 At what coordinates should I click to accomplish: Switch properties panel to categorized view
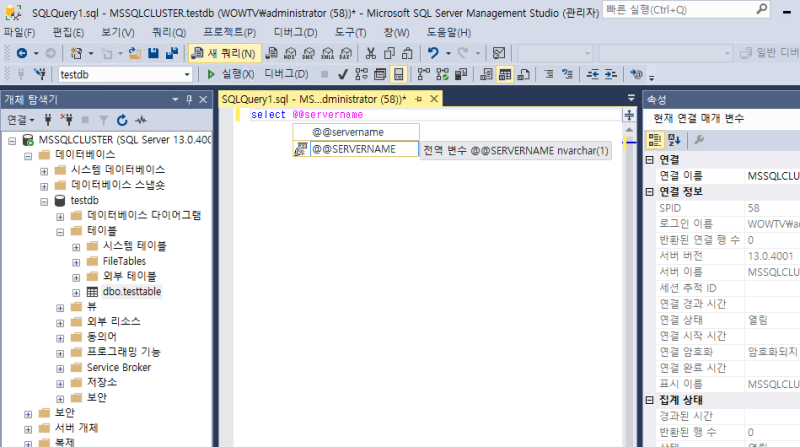coord(655,139)
